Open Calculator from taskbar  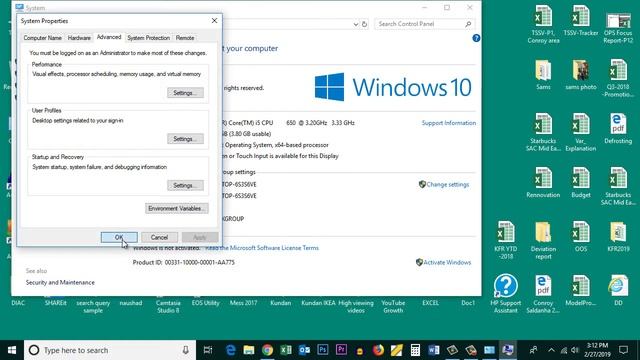(x=415, y=350)
